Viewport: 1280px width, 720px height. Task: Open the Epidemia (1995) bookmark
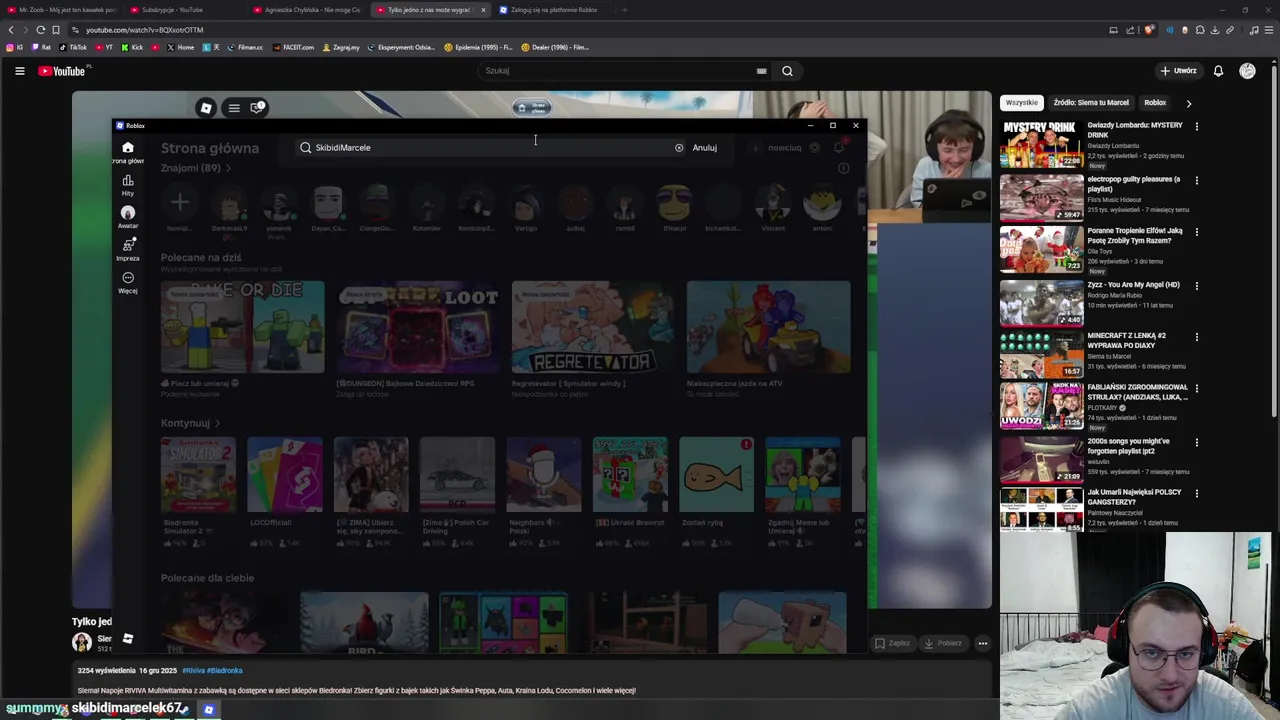(478, 47)
